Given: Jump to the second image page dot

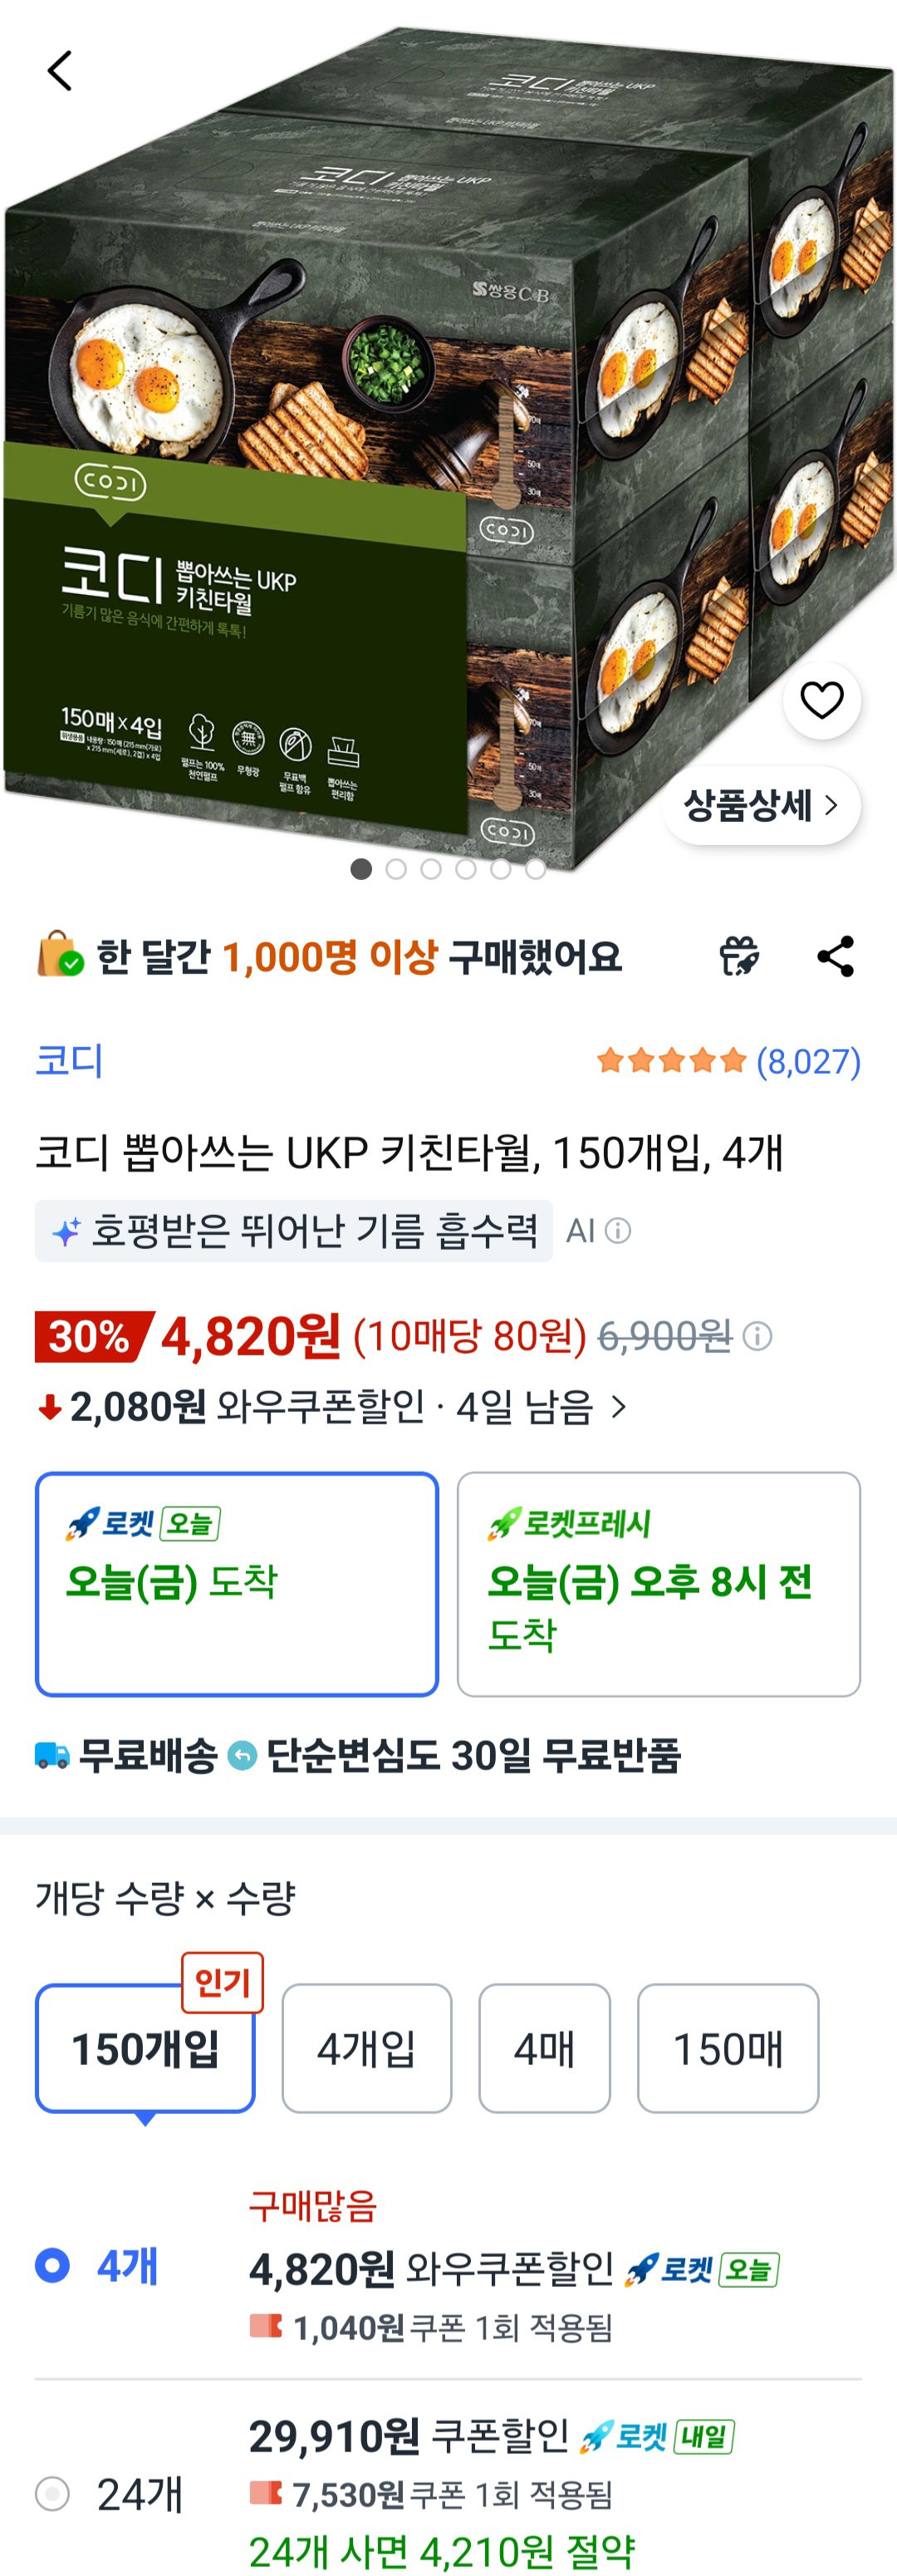Looking at the screenshot, I should coord(396,869).
